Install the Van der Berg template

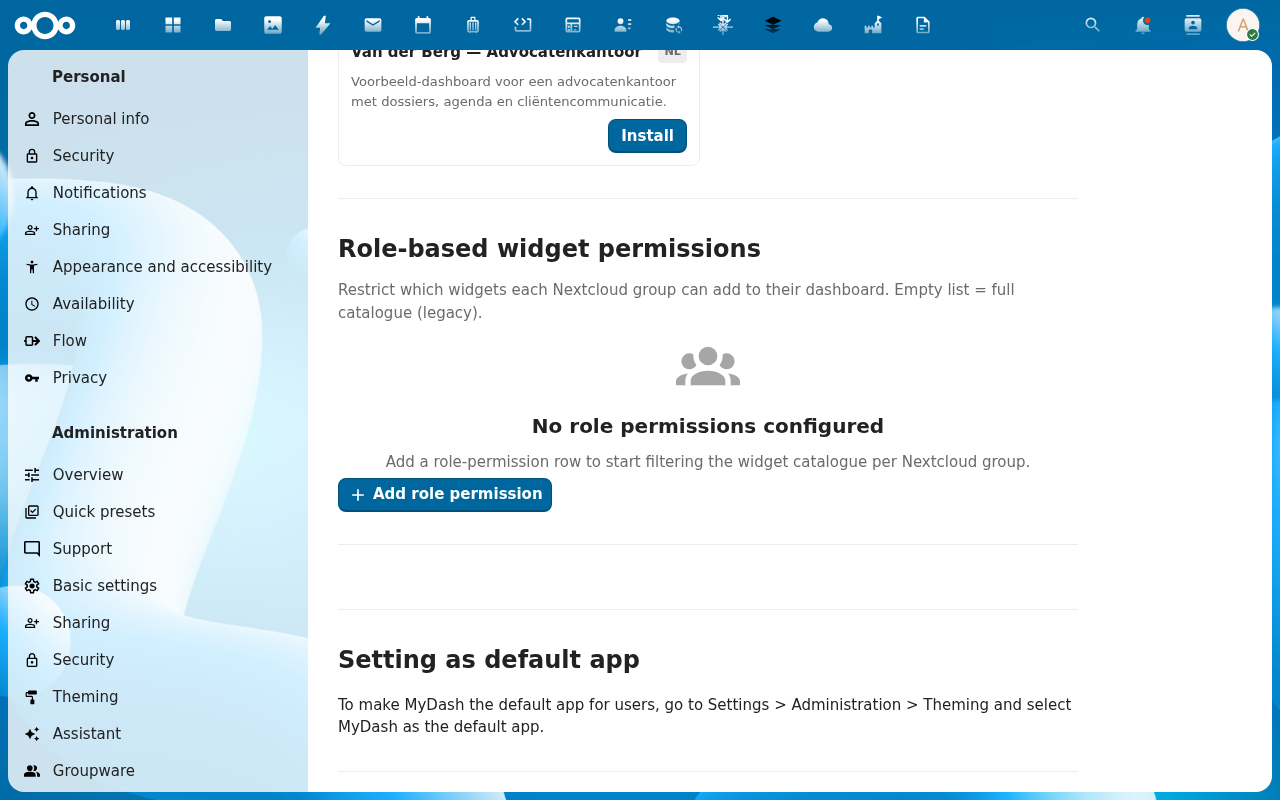pyautogui.click(x=647, y=136)
